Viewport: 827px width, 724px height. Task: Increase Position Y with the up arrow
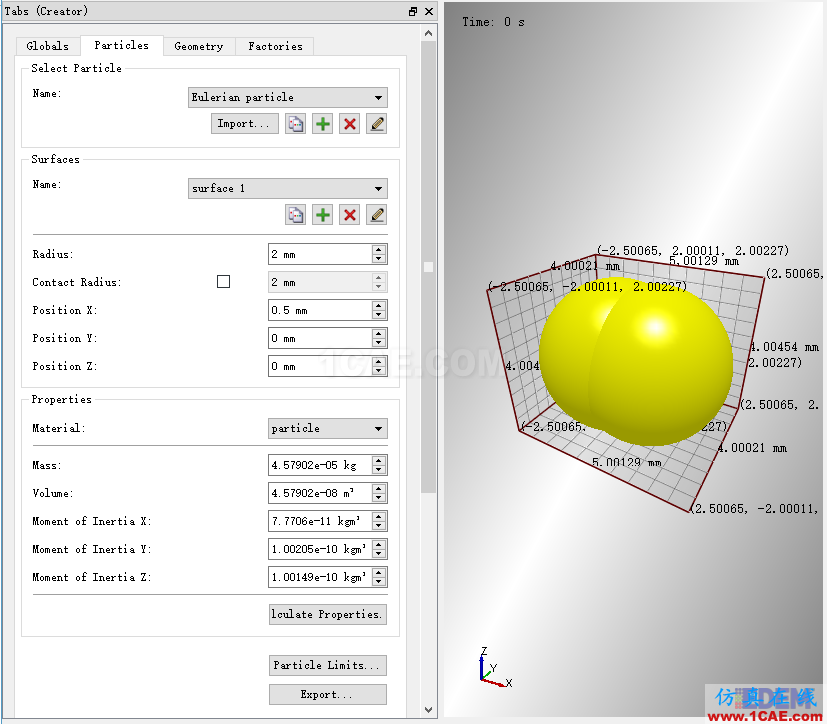click(379, 333)
